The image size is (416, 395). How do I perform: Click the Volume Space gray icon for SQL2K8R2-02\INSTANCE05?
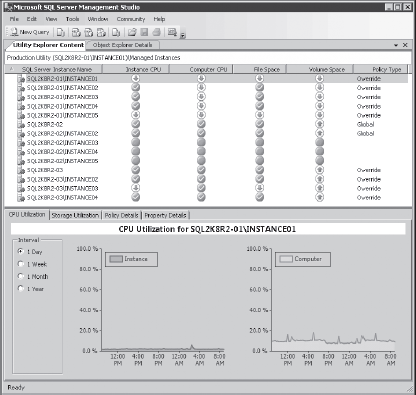coord(319,161)
